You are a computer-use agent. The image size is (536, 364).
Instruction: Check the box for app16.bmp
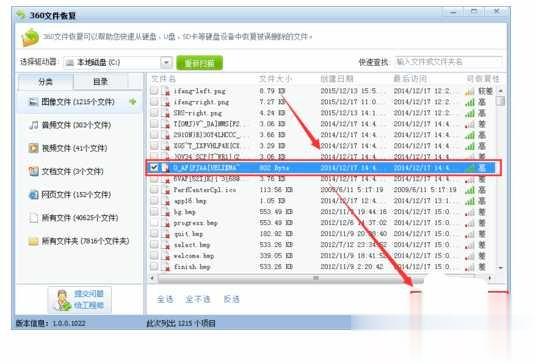click(x=154, y=200)
